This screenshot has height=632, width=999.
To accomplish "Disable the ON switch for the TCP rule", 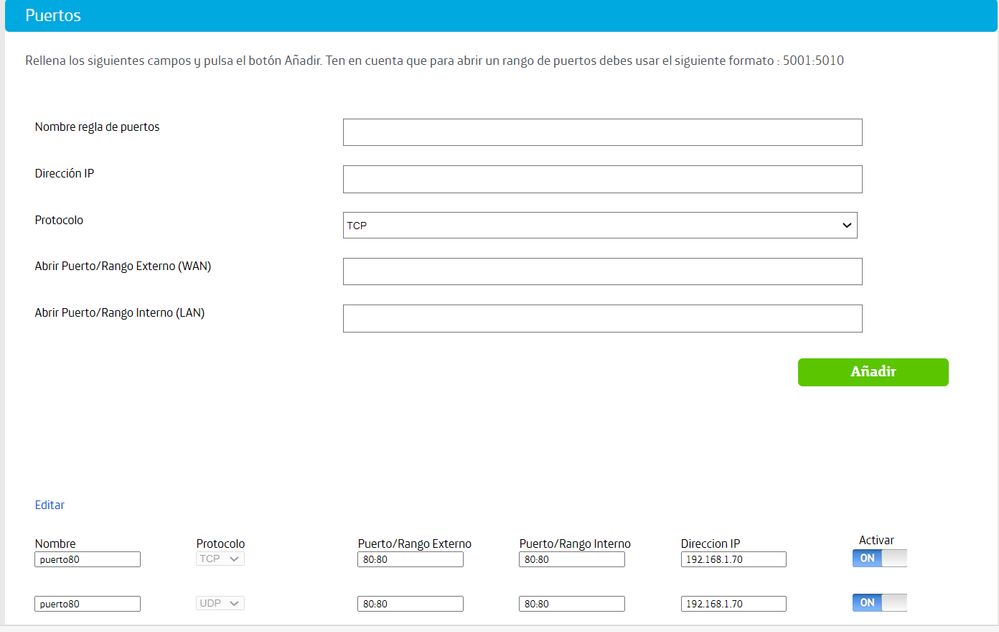I will coord(879,559).
